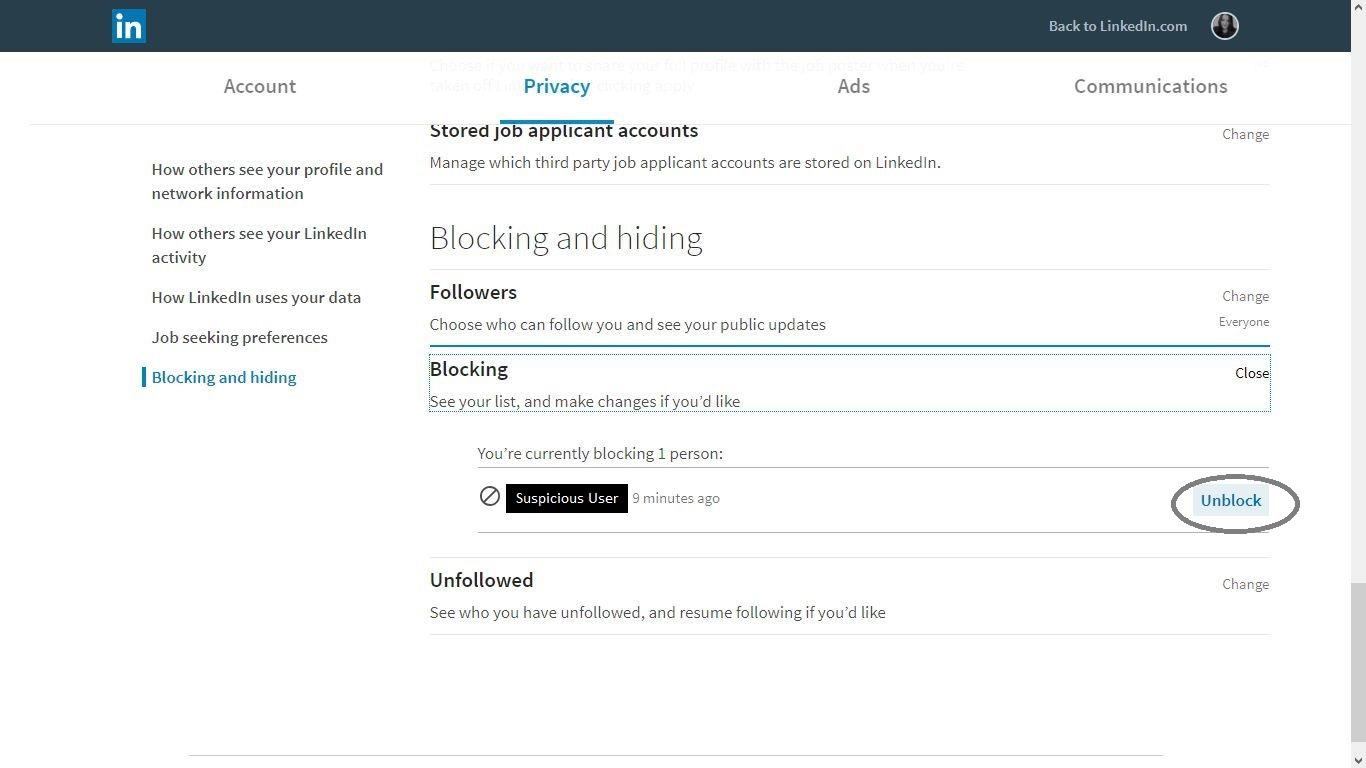Image resolution: width=1366 pixels, height=768 pixels.
Task: Select the Privacy tab
Action: (x=557, y=86)
